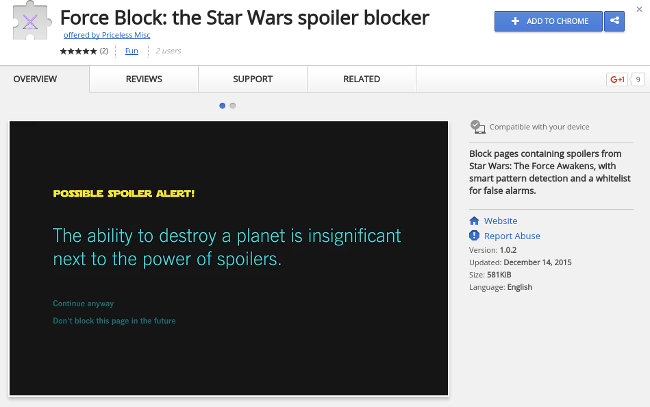Open the 'offered by Priceless Misc' link
650x407 pixels.
pyautogui.click(x=105, y=34)
